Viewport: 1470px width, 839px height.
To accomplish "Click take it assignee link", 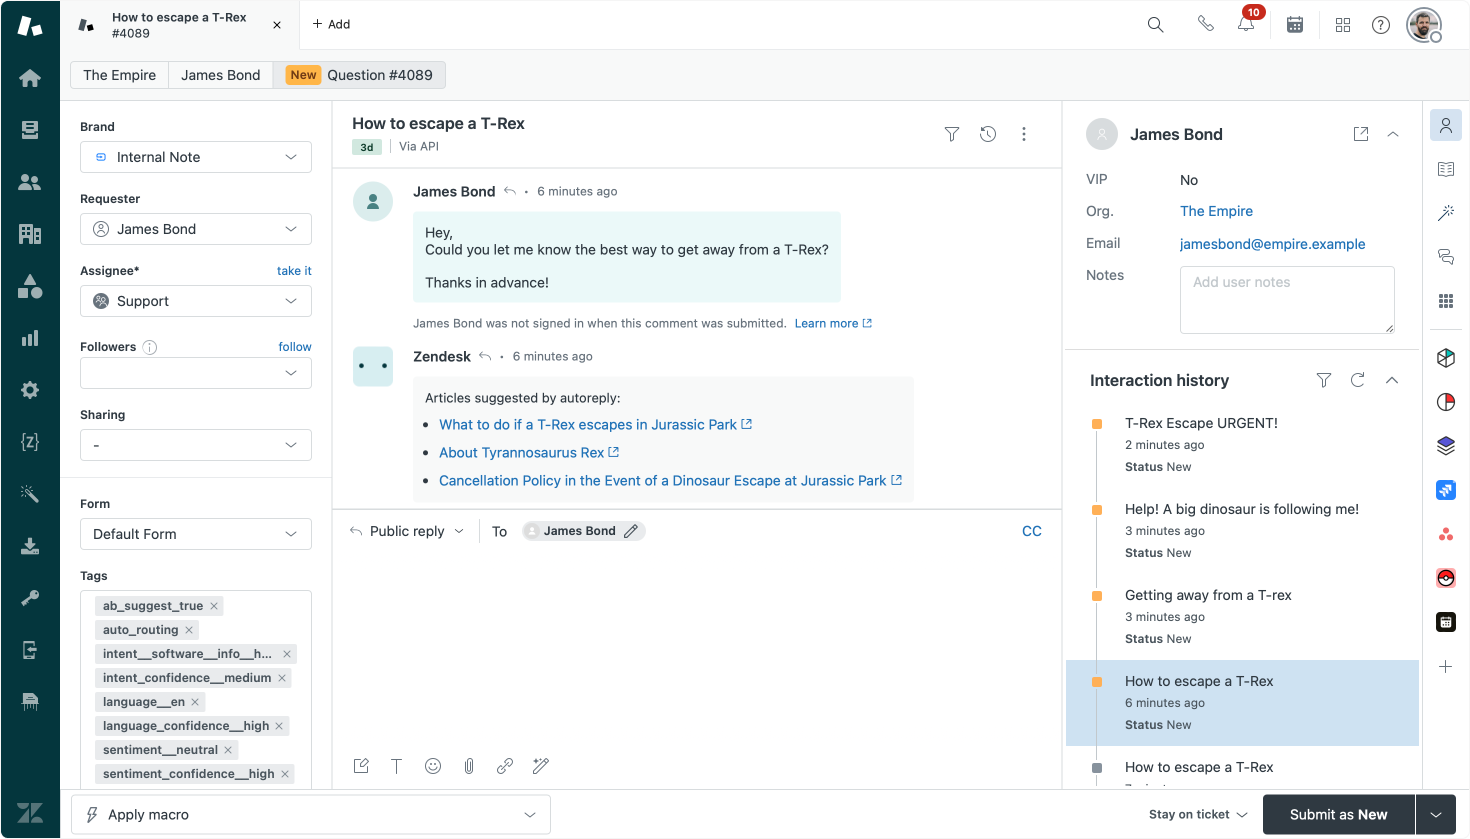I will coord(294,271).
